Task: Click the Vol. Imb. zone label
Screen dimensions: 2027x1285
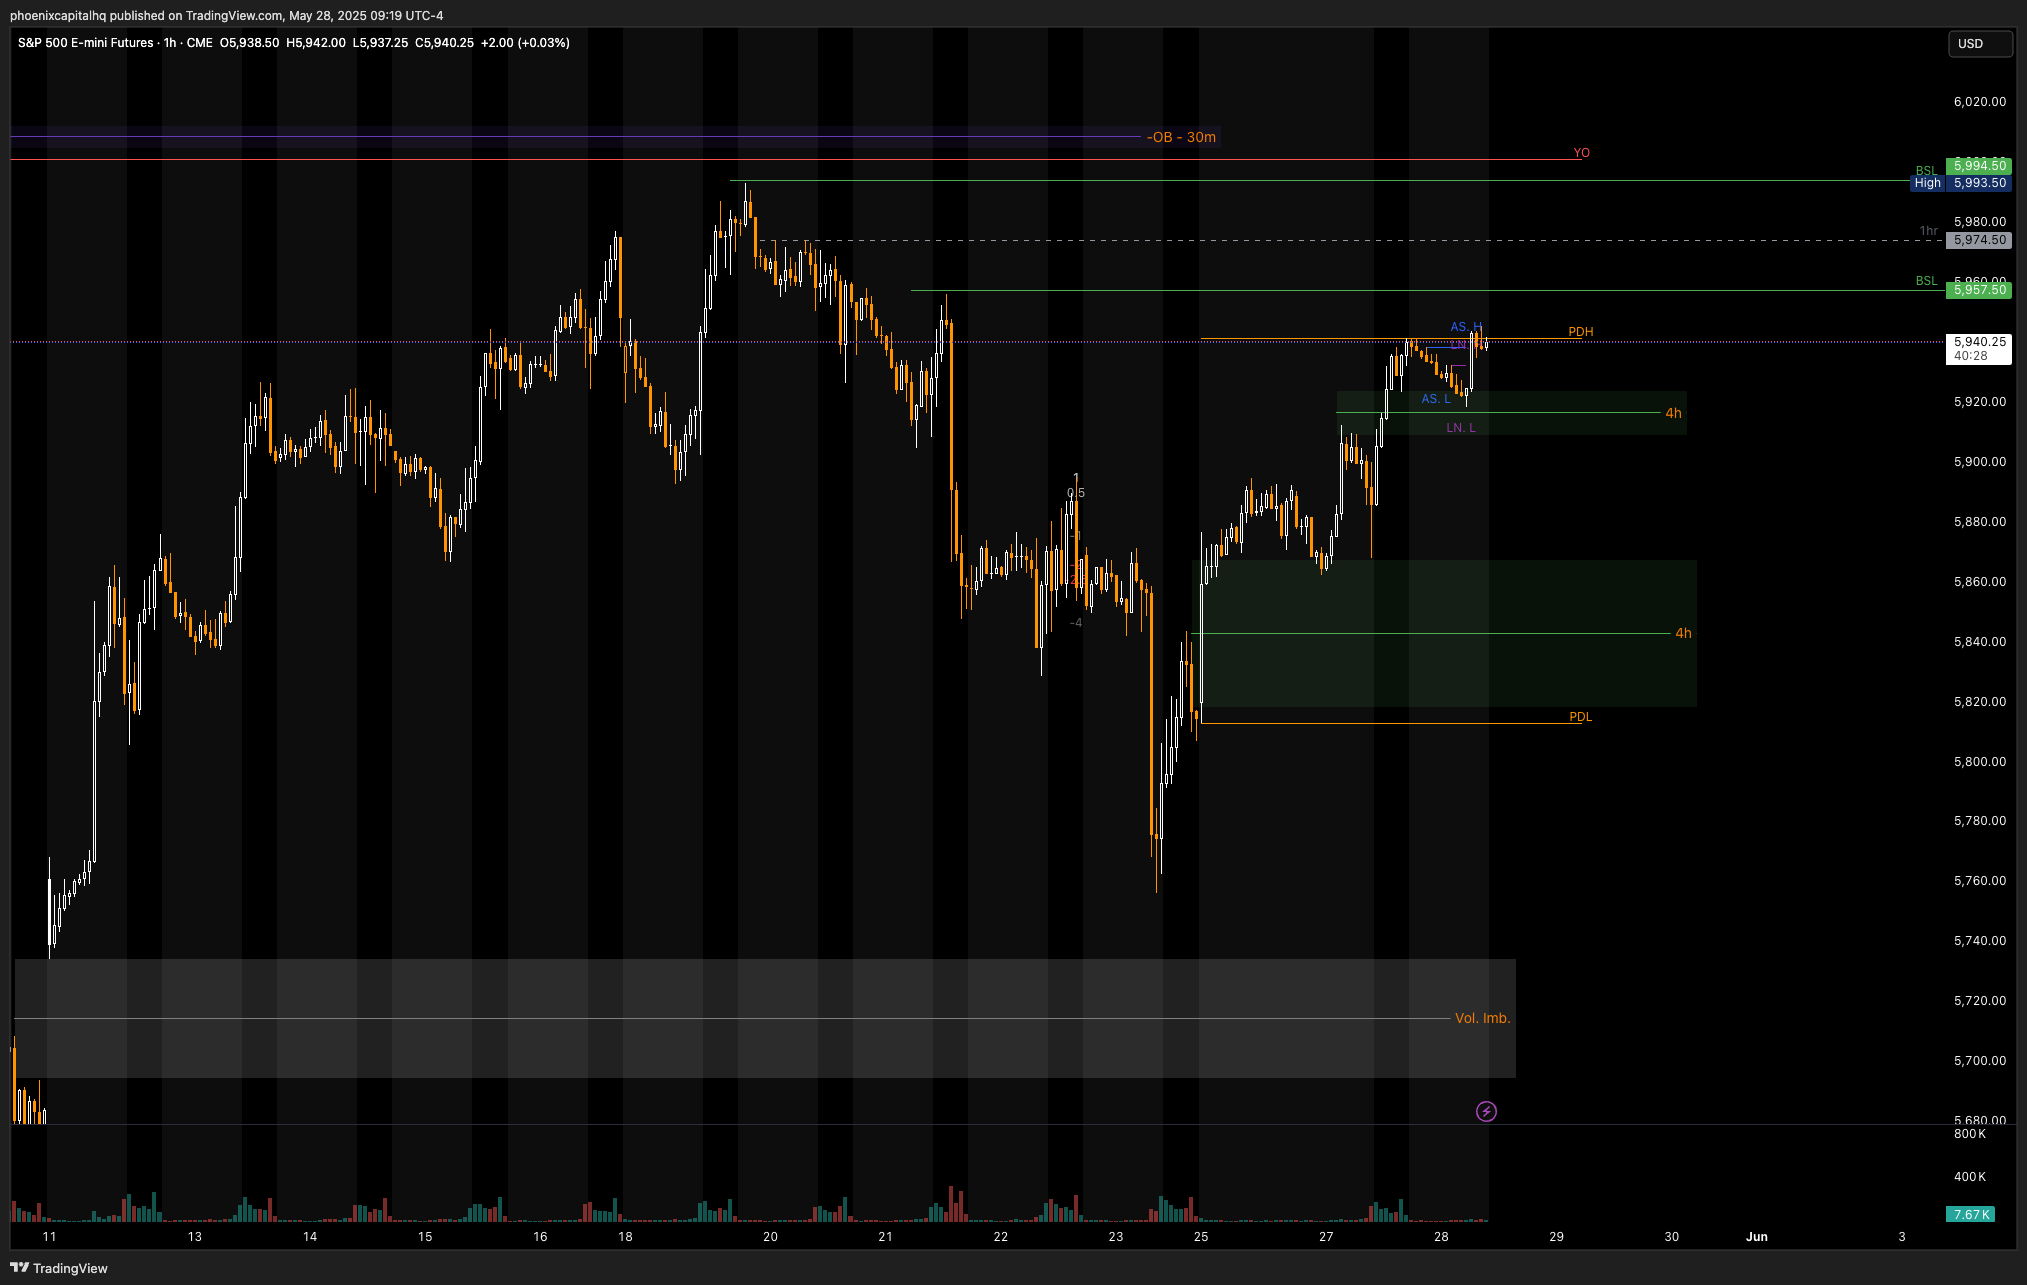Action: (1482, 1018)
